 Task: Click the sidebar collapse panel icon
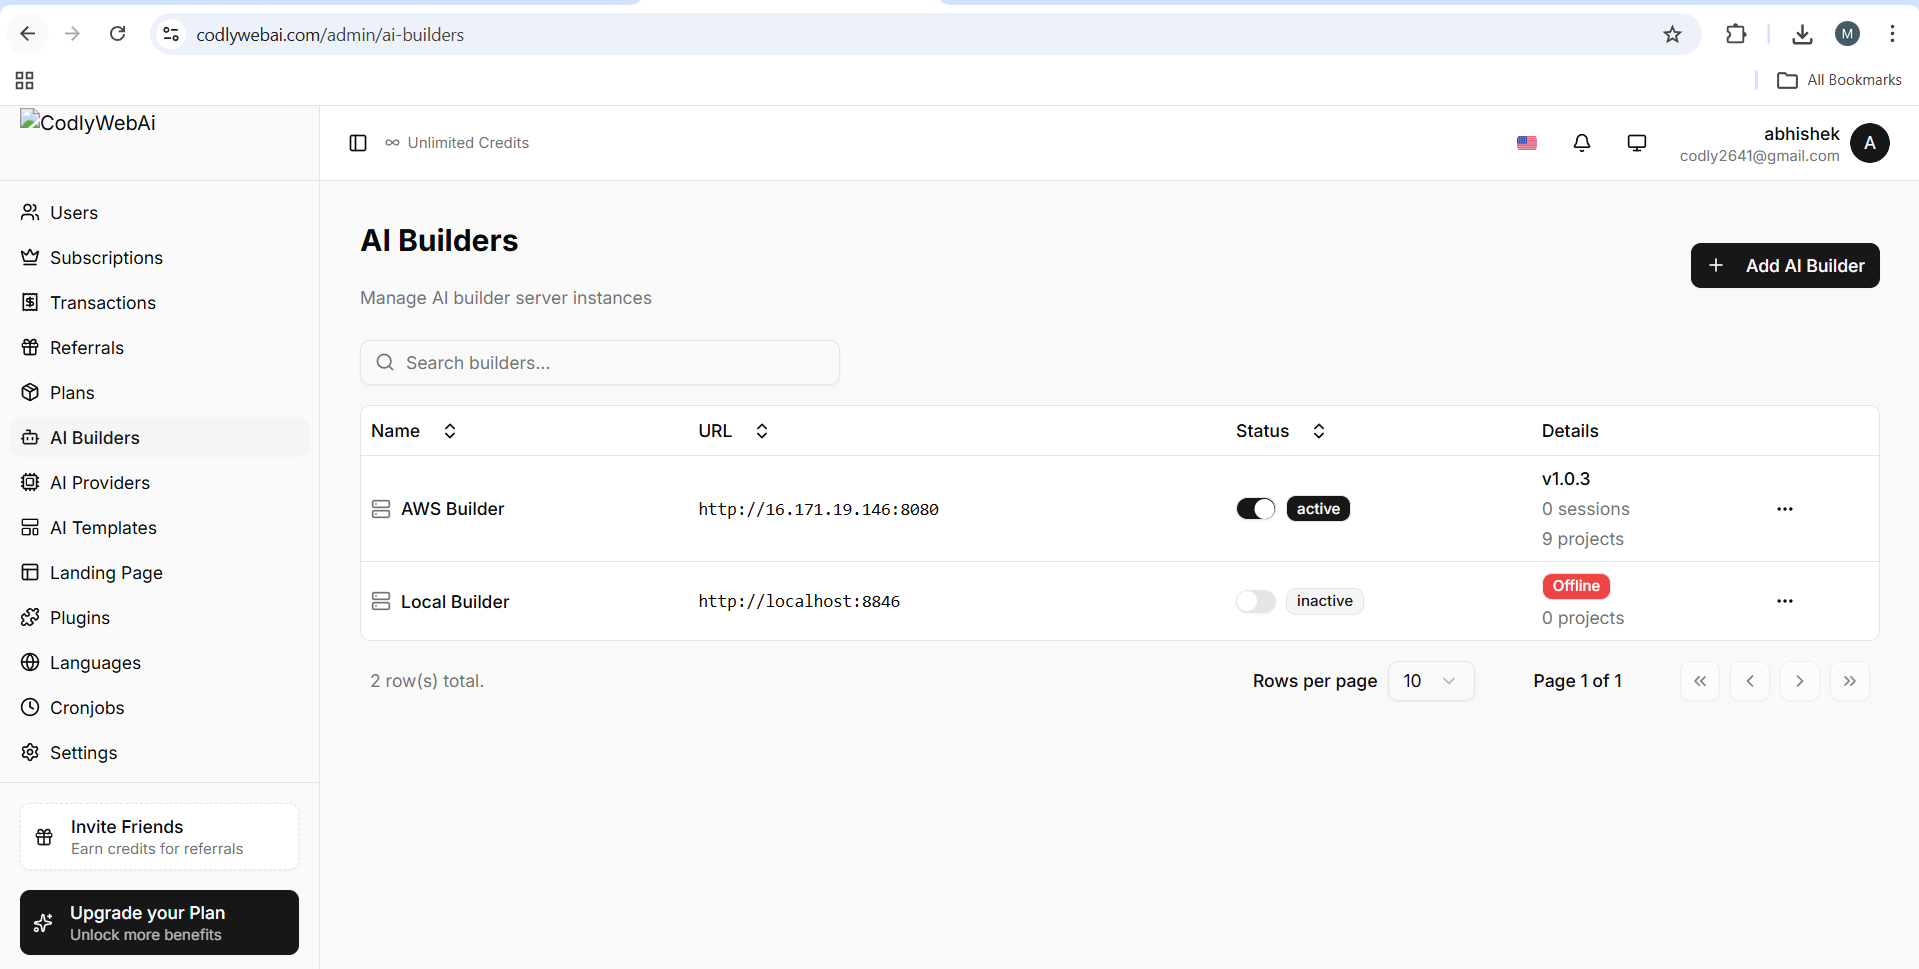358,143
